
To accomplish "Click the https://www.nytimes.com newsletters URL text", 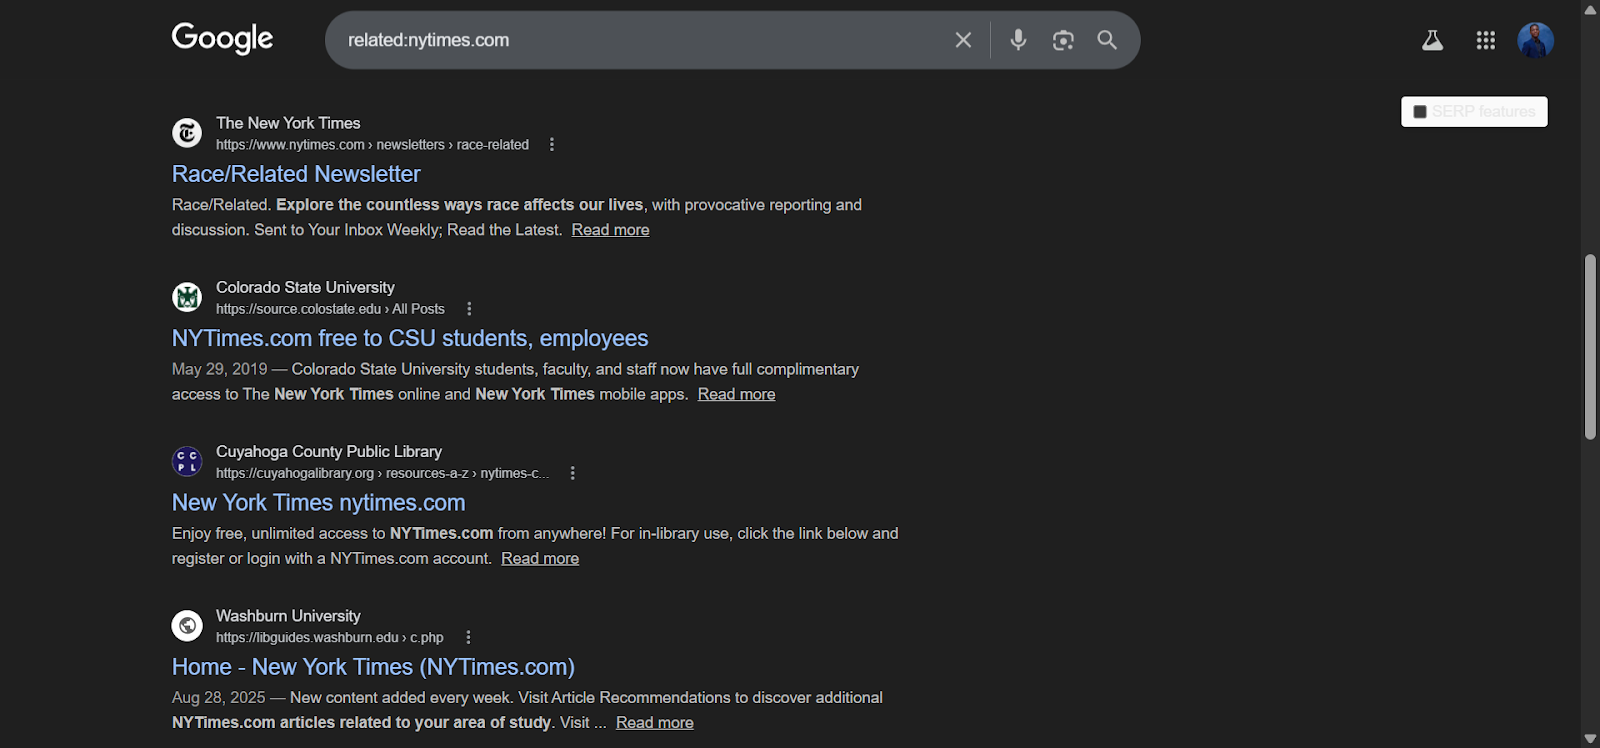I will pos(372,145).
